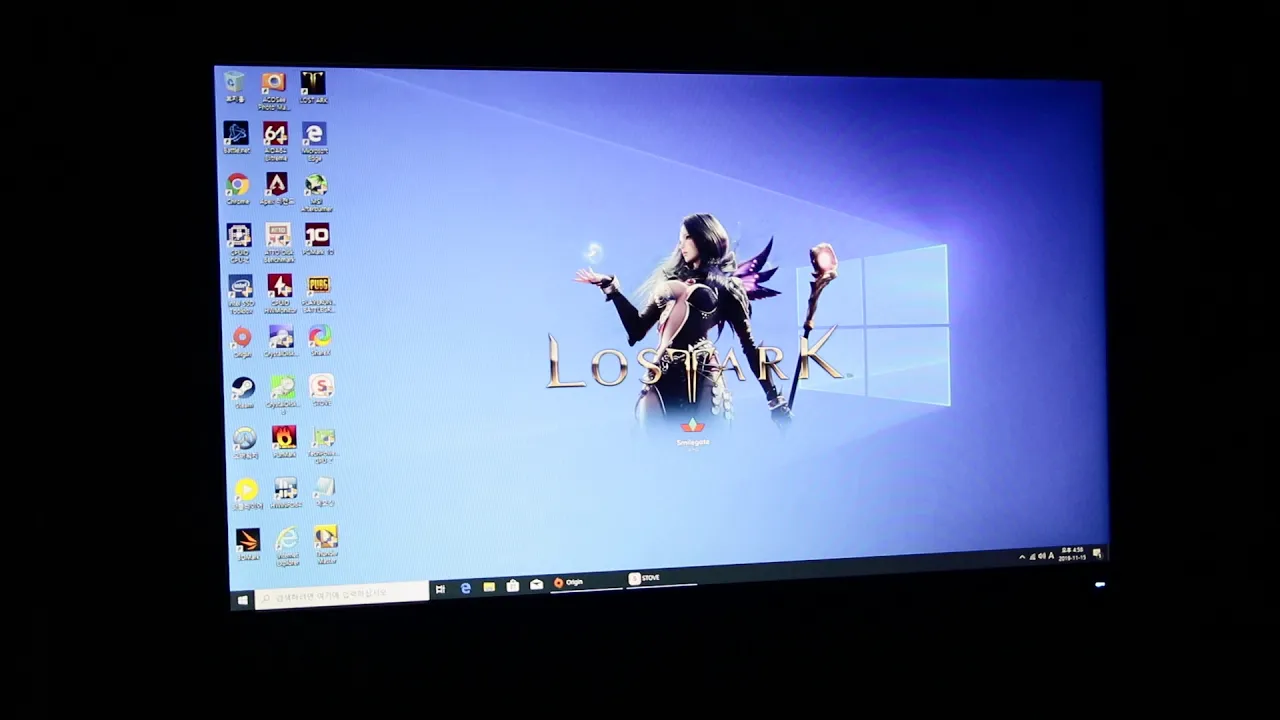Launch the MSI Afterburner shortcut

pyautogui.click(x=316, y=193)
